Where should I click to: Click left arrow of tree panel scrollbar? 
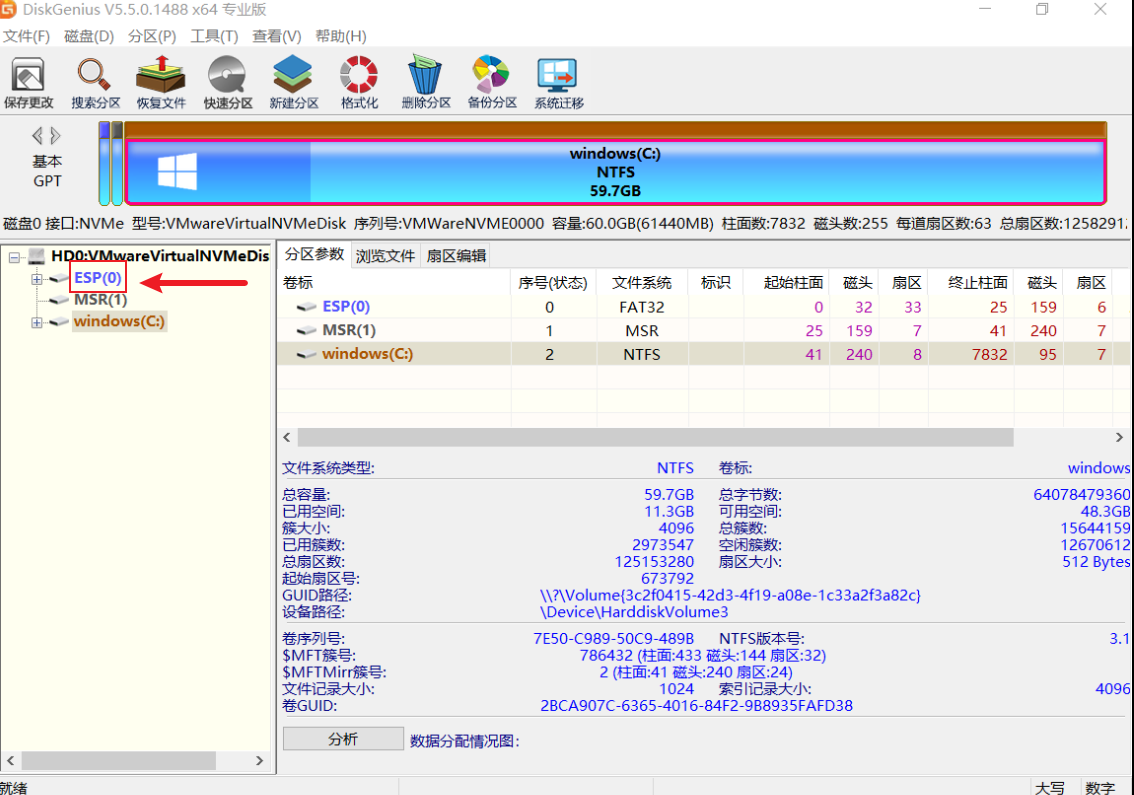pos(11,760)
